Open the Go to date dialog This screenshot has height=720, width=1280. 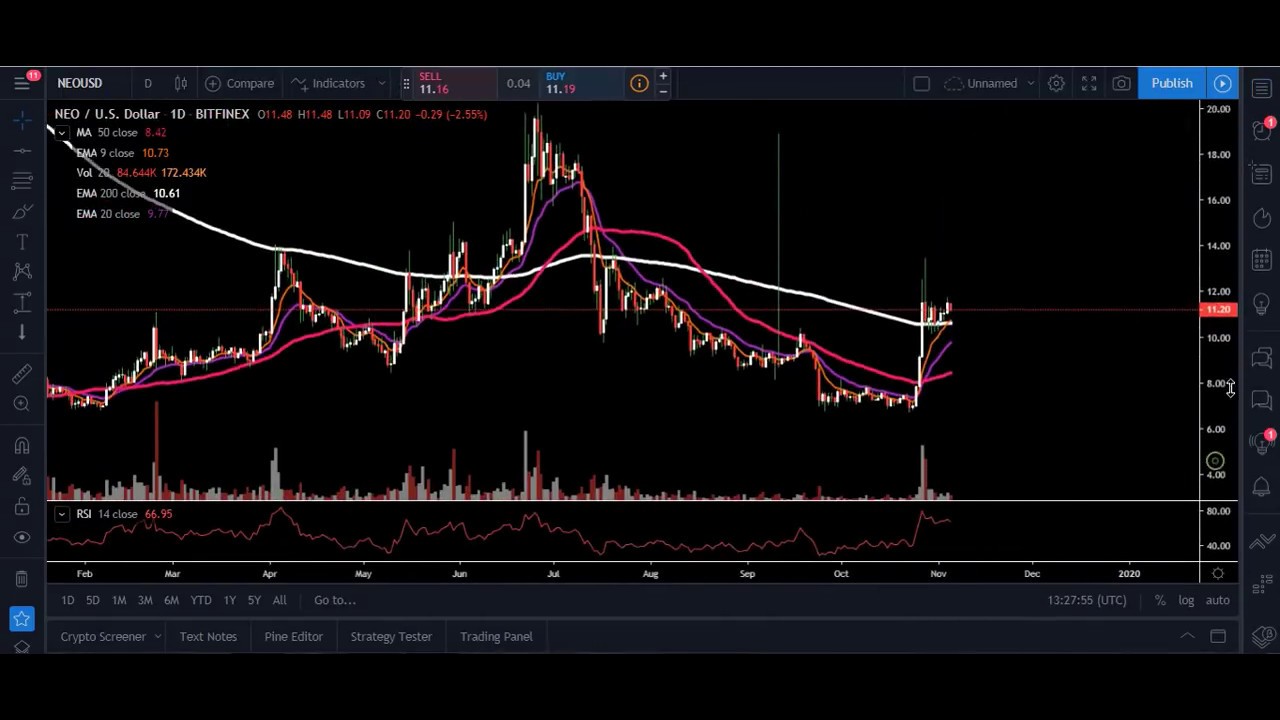pyautogui.click(x=335, y=600)
